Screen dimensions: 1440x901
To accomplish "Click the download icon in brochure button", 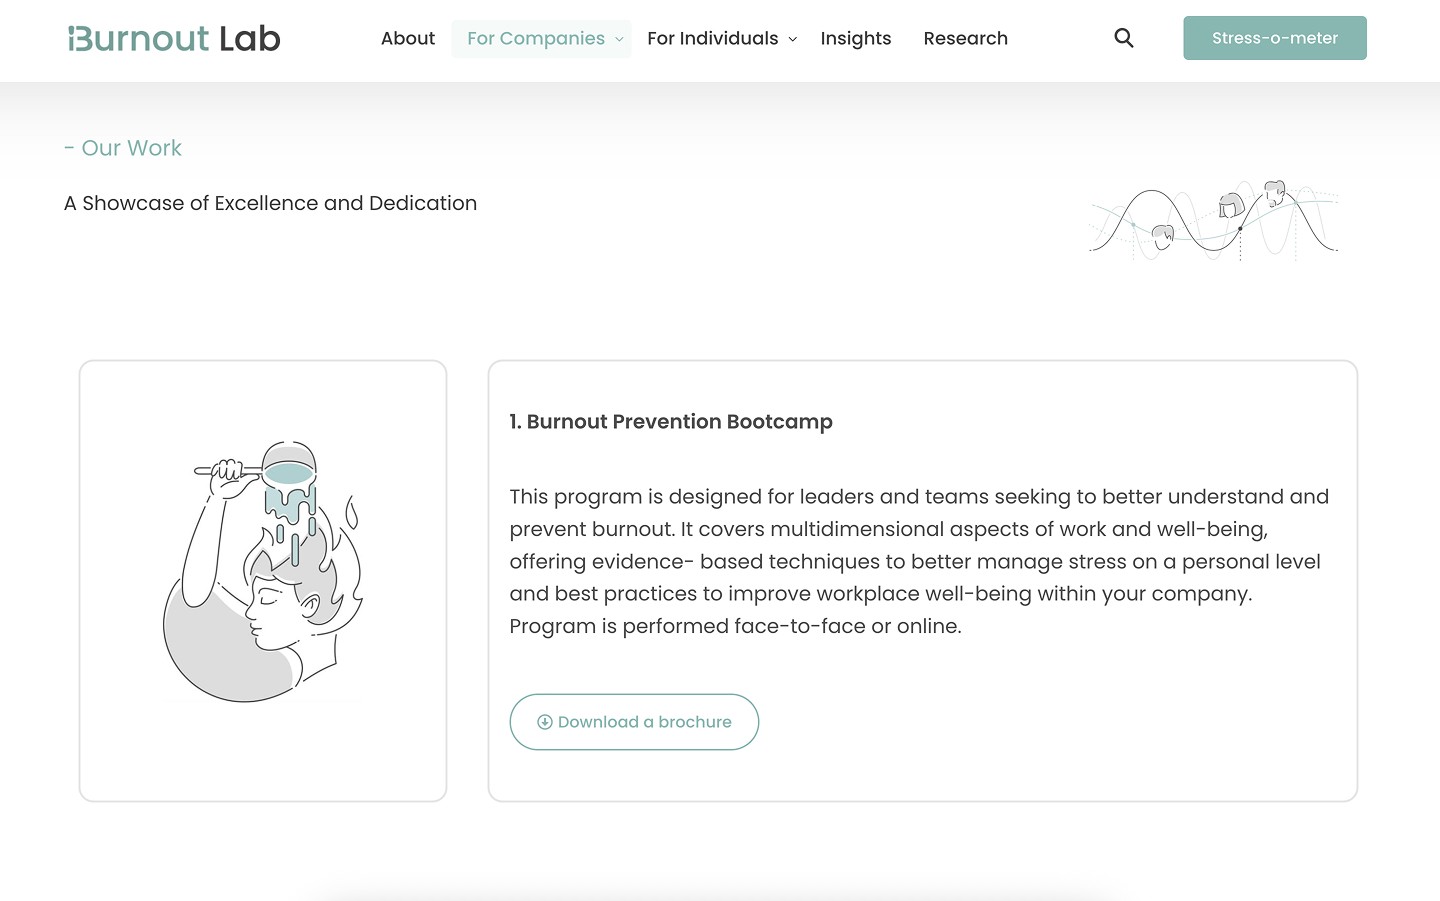I will (x=545, y=722).
